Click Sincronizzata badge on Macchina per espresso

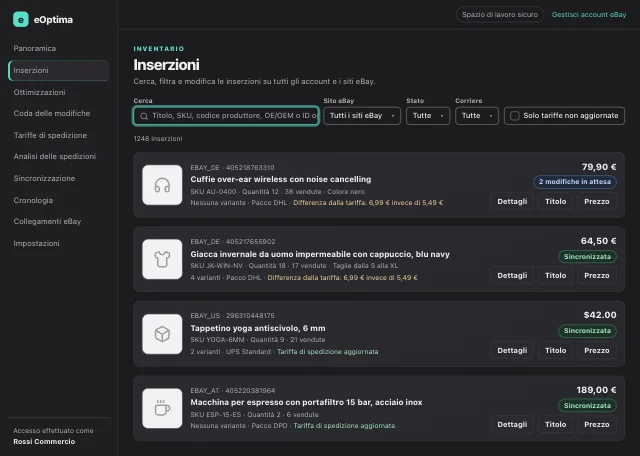click(587, 406)
